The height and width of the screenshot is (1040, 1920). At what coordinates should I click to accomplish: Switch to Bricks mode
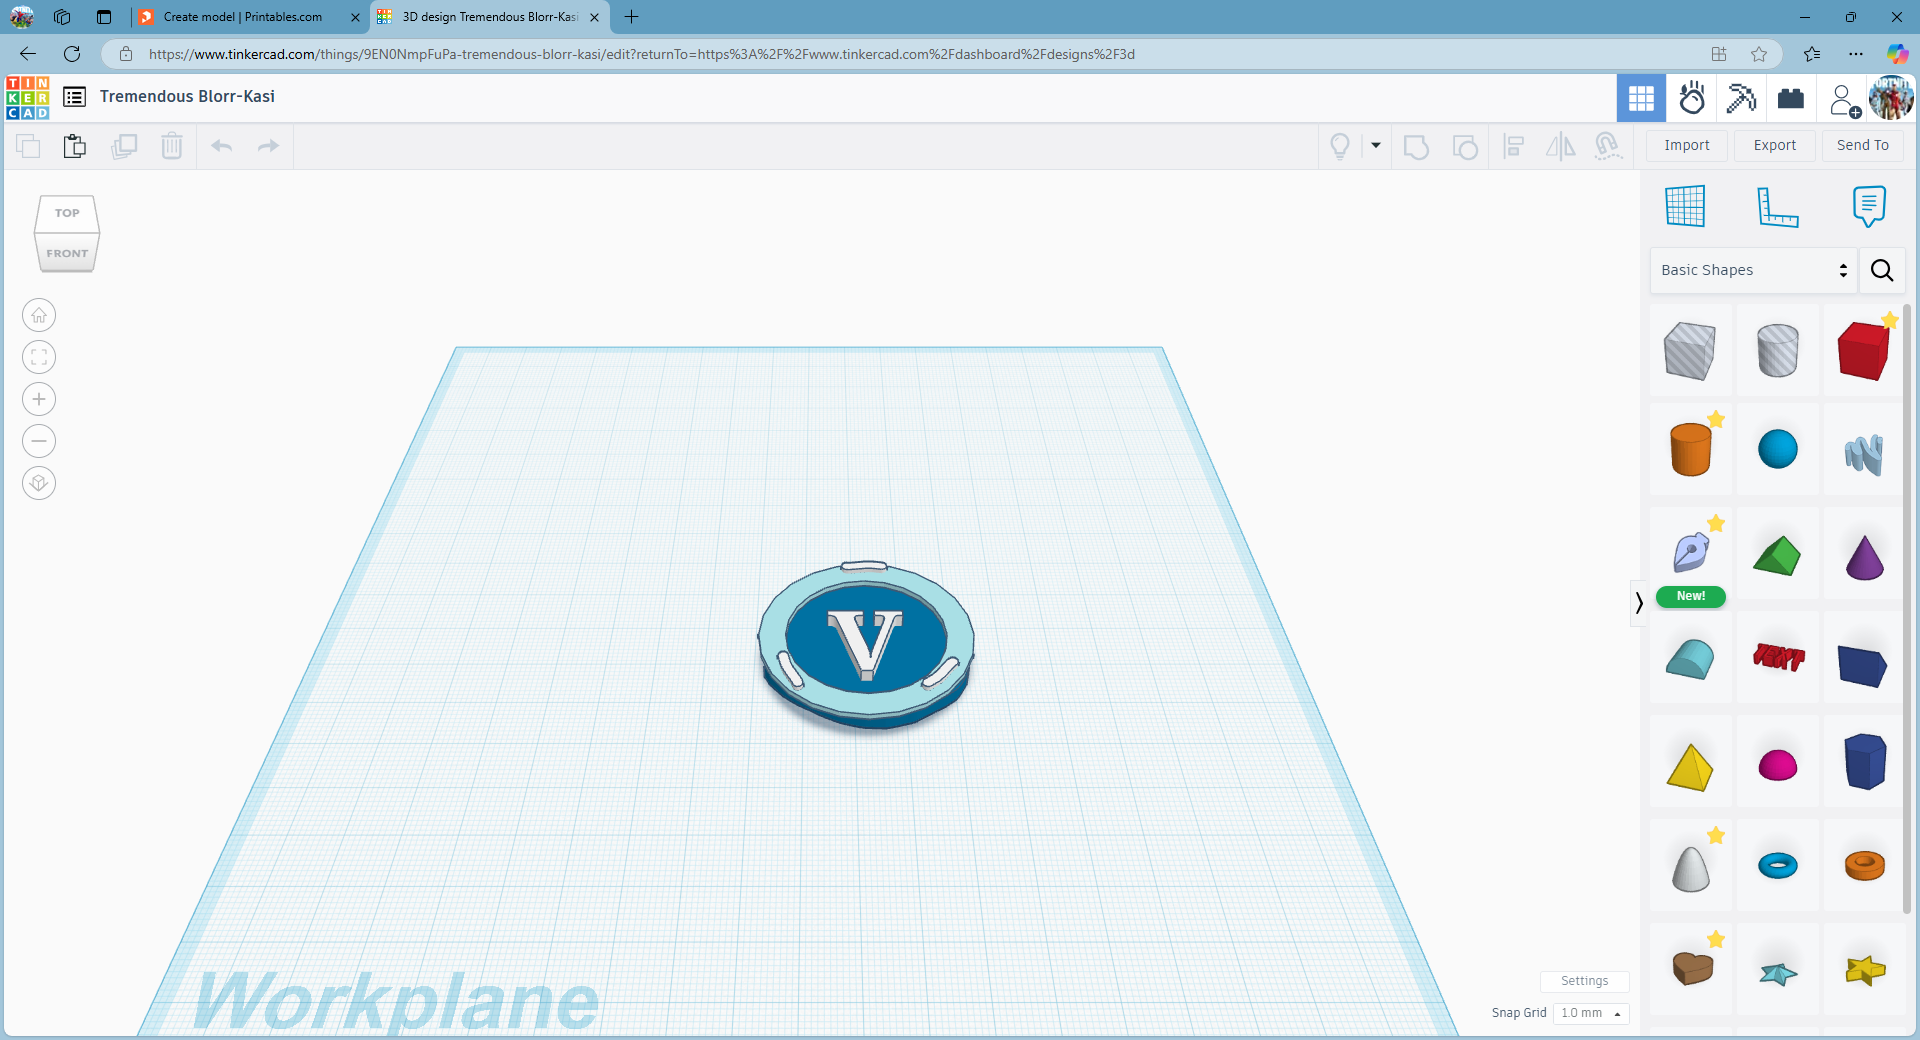pyautogui.click(x=1791, y=98)
